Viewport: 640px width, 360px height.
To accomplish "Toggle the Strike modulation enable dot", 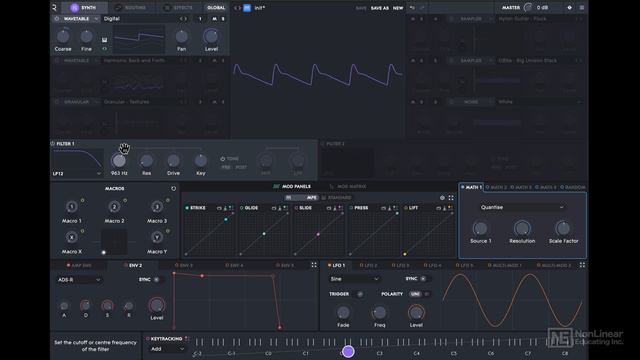I will click(187, 208).
